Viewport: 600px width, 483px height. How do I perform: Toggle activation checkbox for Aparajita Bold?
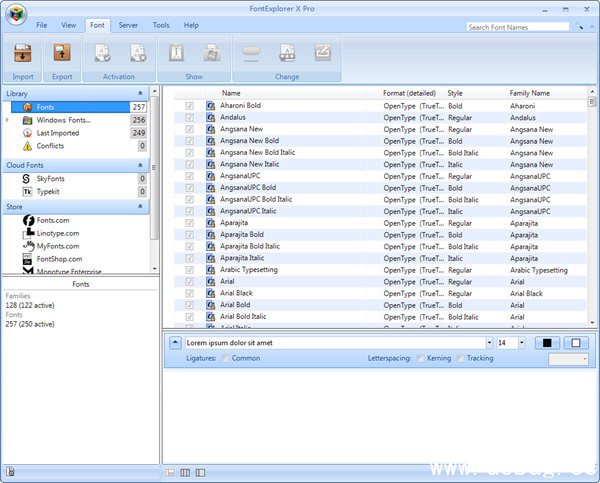point(189,235)
